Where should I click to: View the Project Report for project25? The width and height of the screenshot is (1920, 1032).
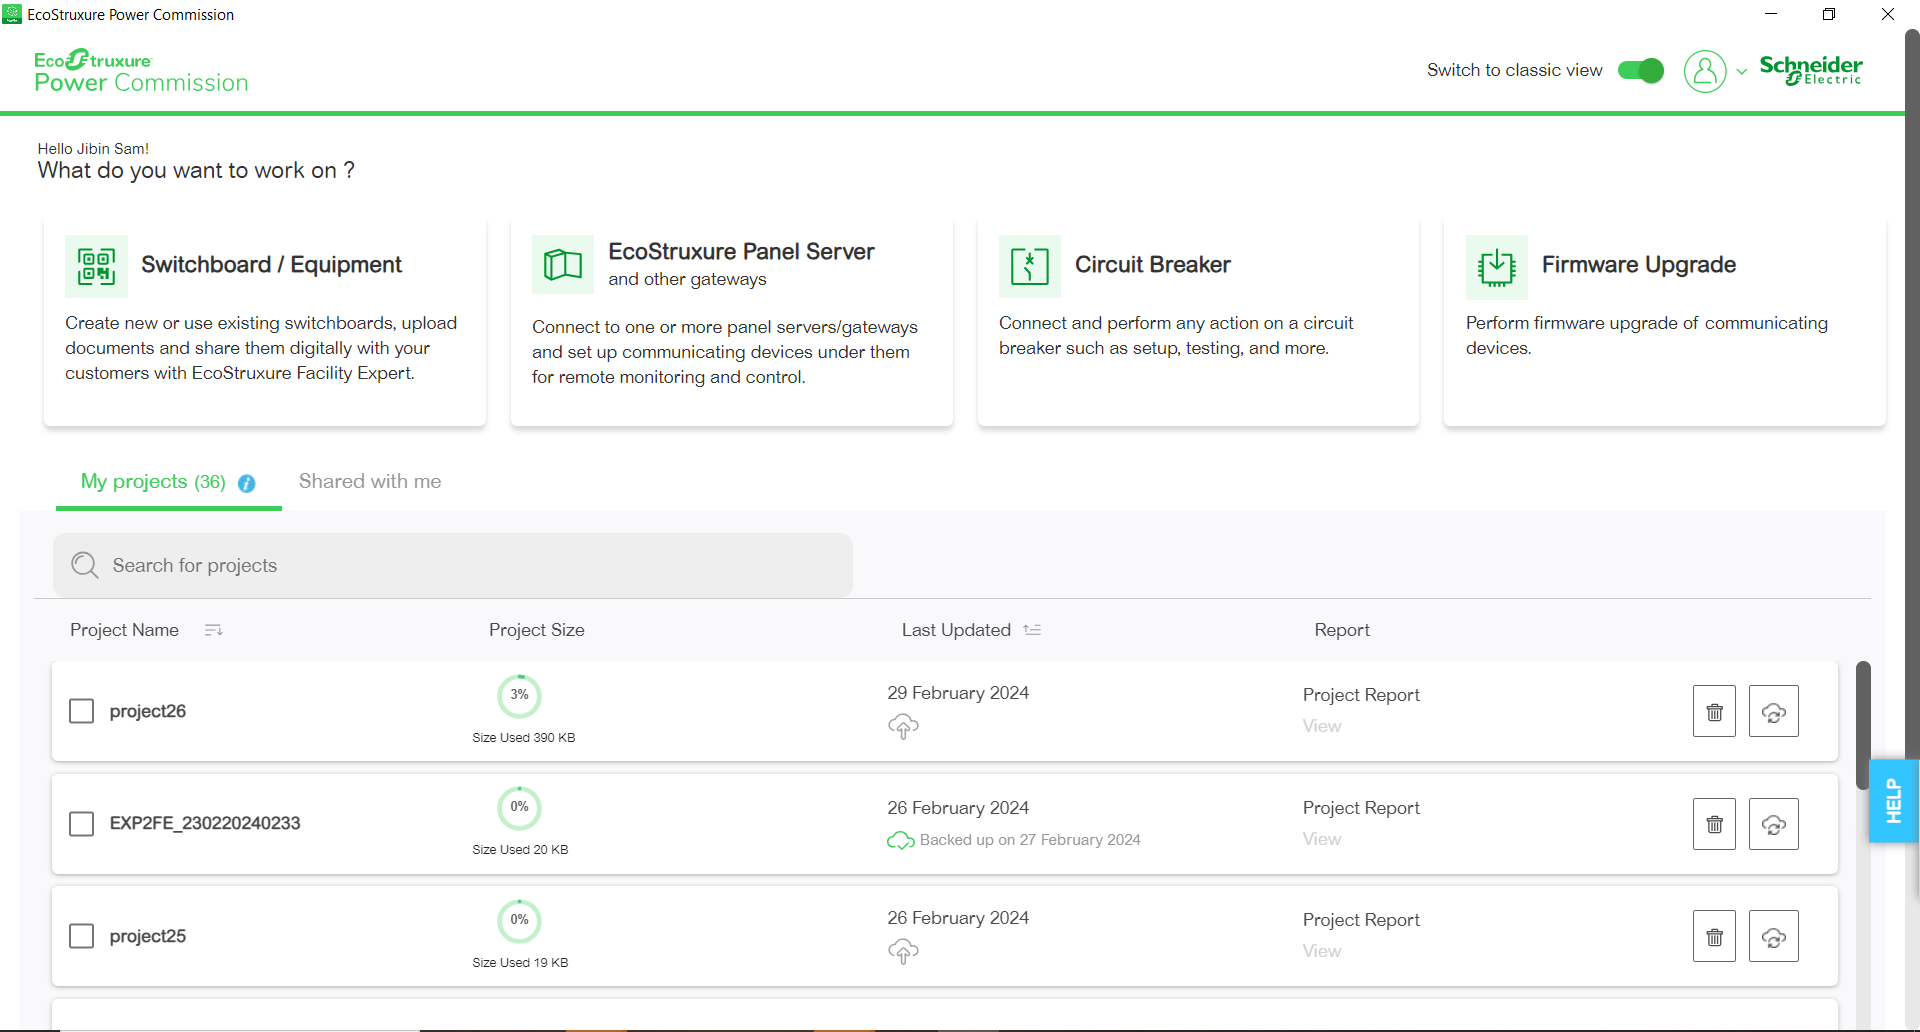(x=1322, y=952)
